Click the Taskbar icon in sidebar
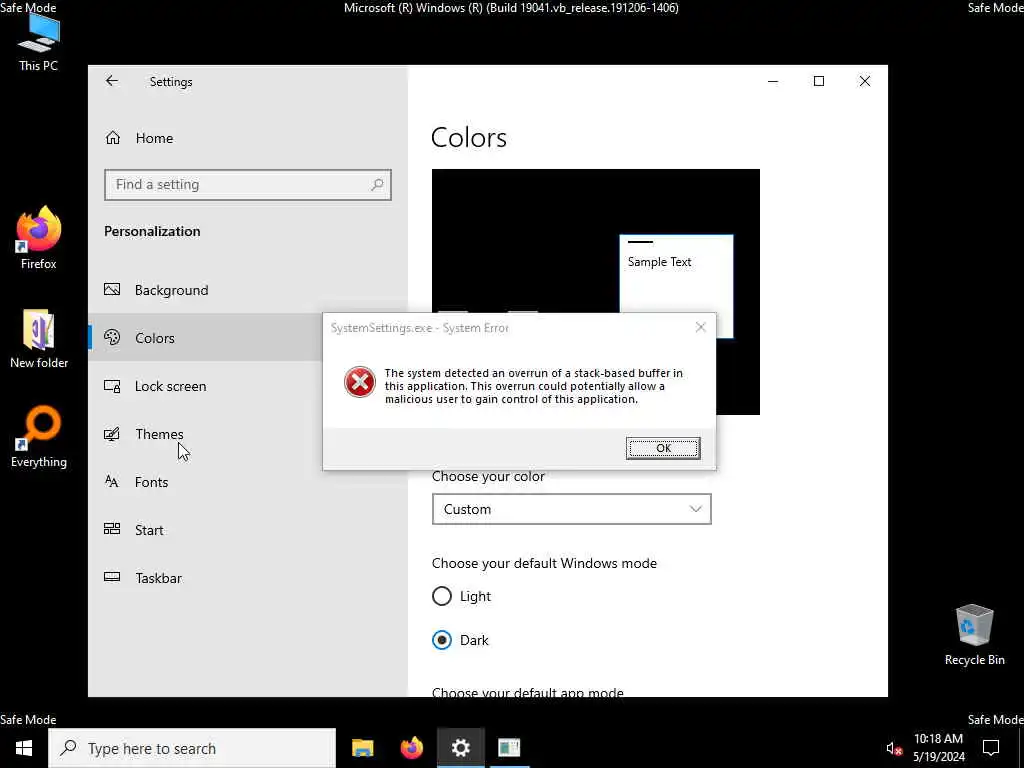Image resolution: width=1024 pixels, height=768 pixels. (112, 577)
